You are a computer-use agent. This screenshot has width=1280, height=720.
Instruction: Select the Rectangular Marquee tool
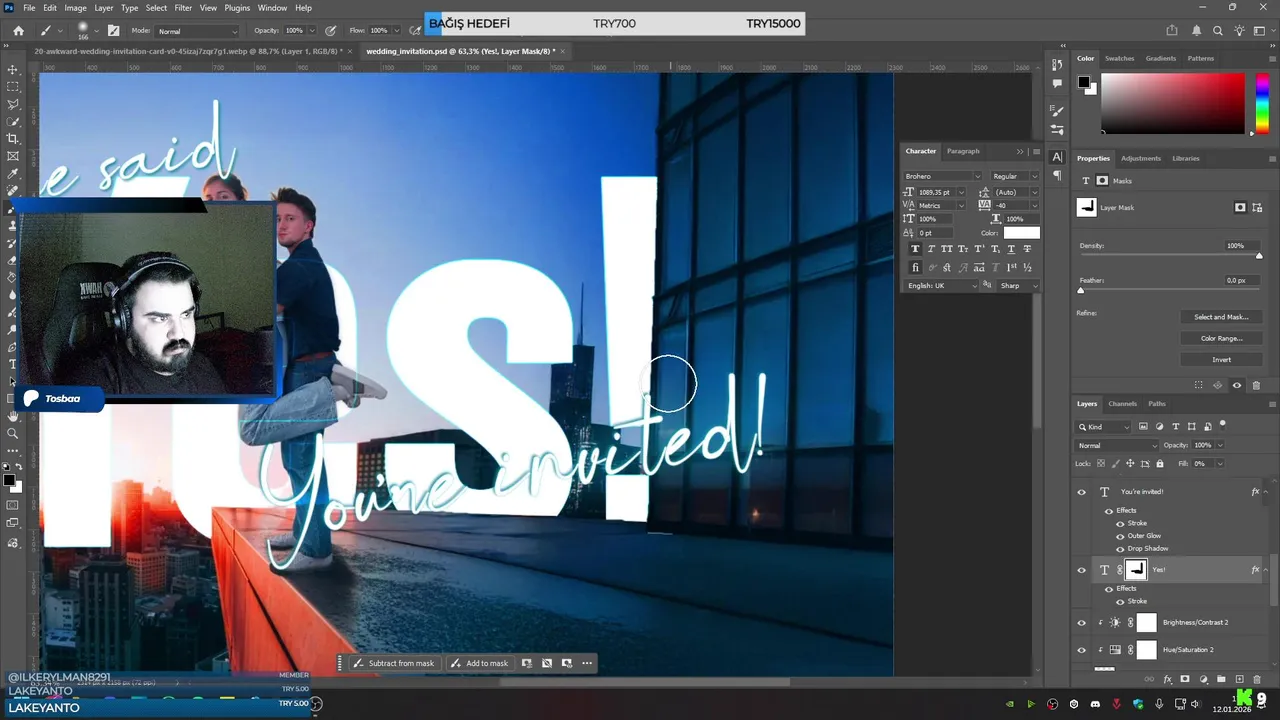[13, 87]
